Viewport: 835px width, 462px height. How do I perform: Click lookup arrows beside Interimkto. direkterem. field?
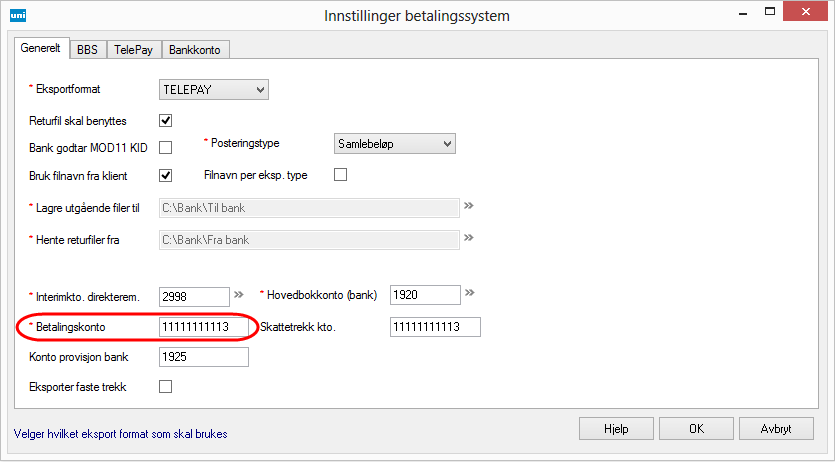[x=238, y=295]
